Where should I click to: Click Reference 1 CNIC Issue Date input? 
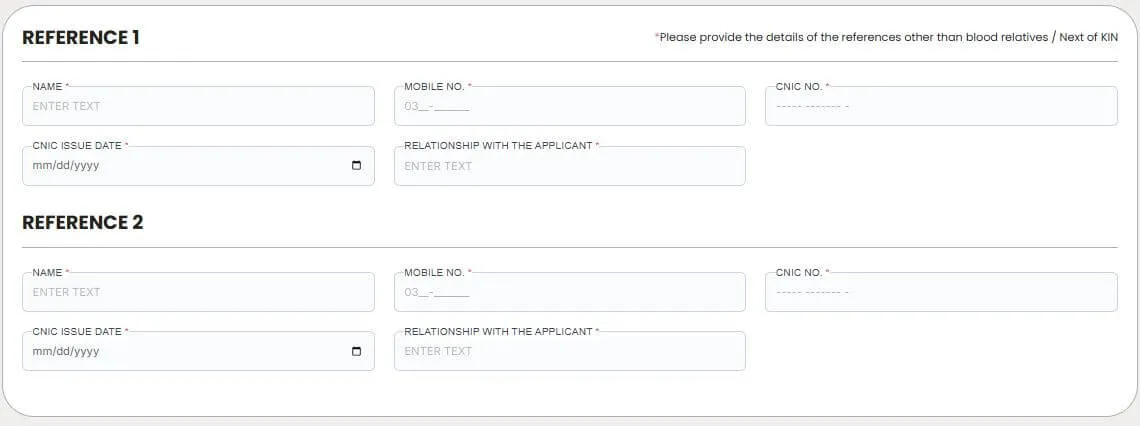[x=180, y=166]
